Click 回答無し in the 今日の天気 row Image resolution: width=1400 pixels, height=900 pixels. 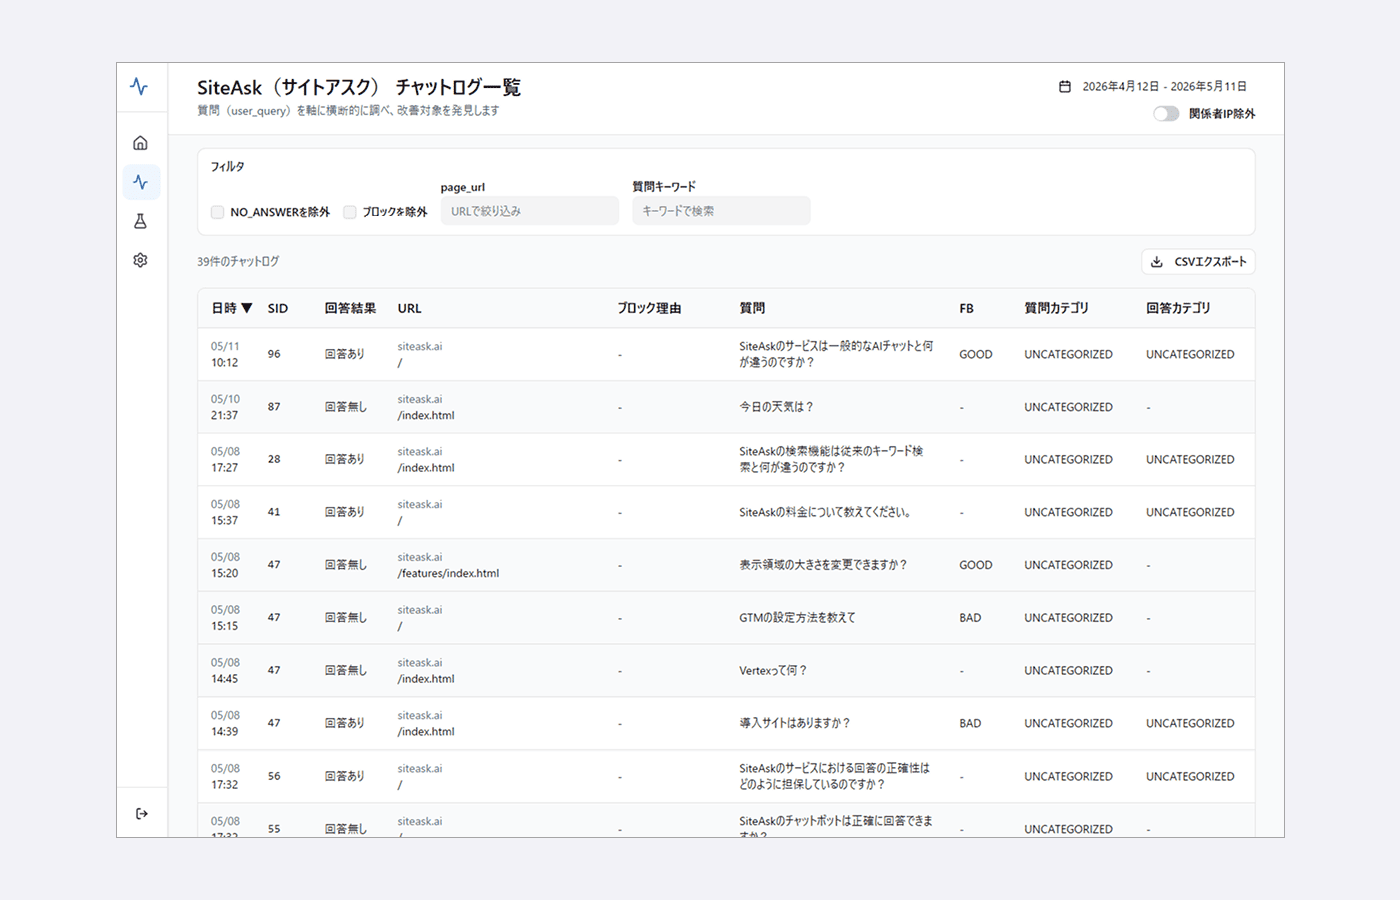point(345,407)
